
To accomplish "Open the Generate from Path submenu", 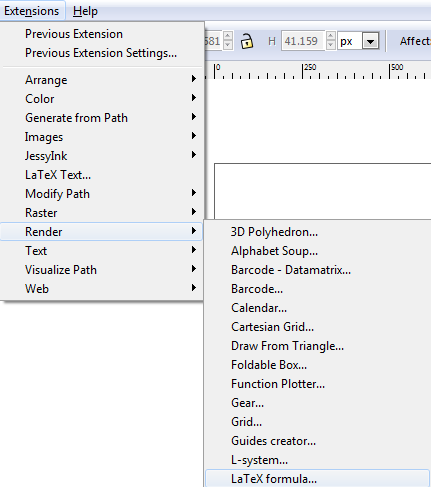I will coord(101,118).
